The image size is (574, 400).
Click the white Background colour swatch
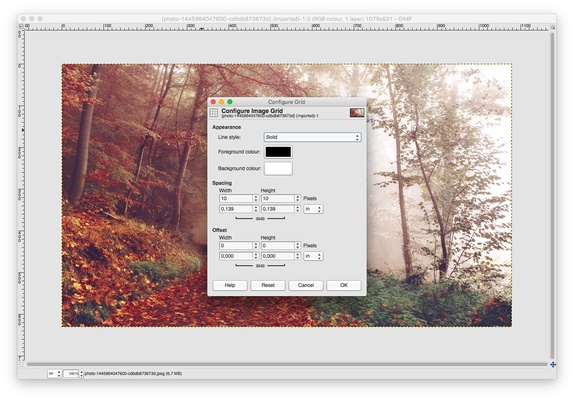(278, 169)
